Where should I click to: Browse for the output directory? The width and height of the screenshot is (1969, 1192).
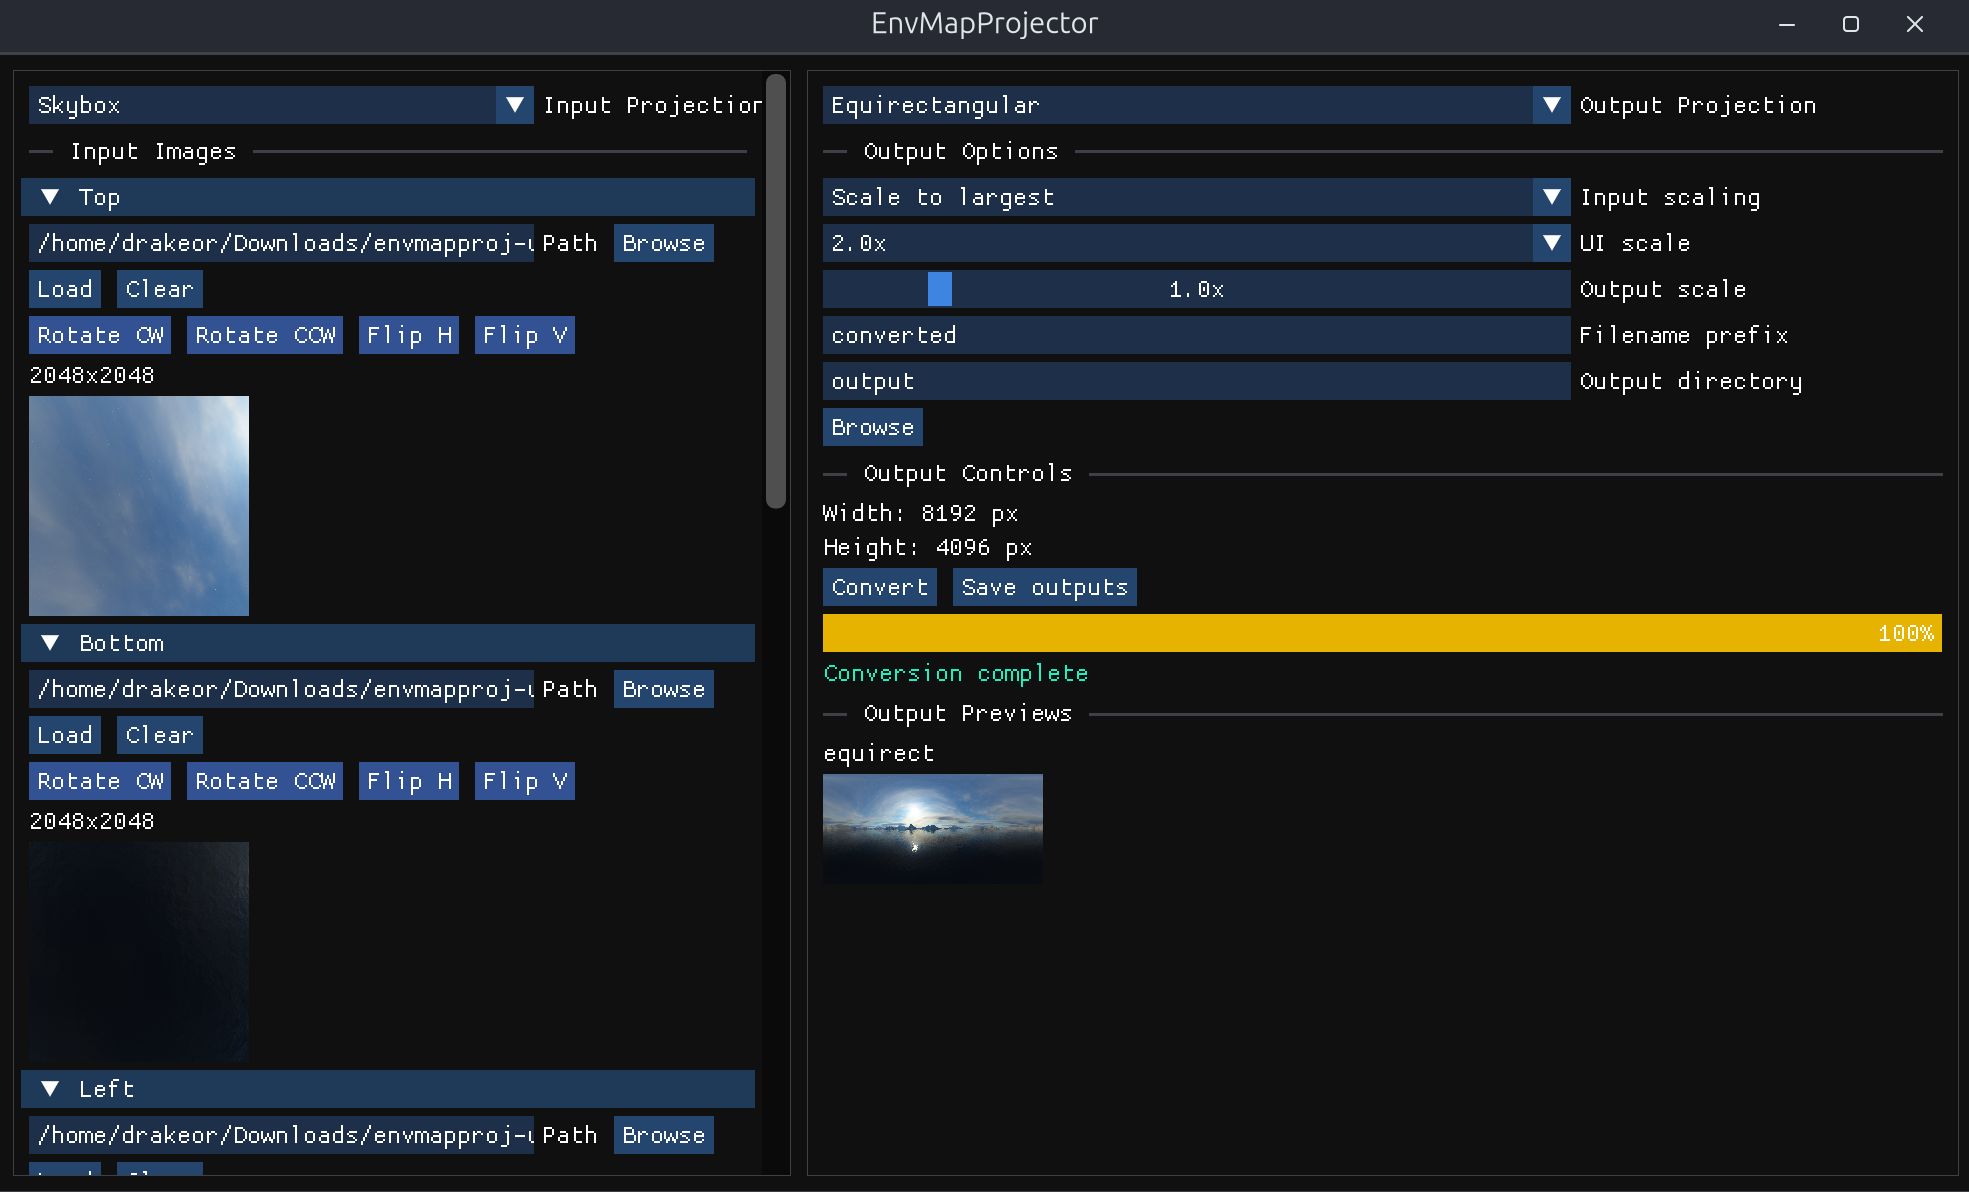[872, 427]
